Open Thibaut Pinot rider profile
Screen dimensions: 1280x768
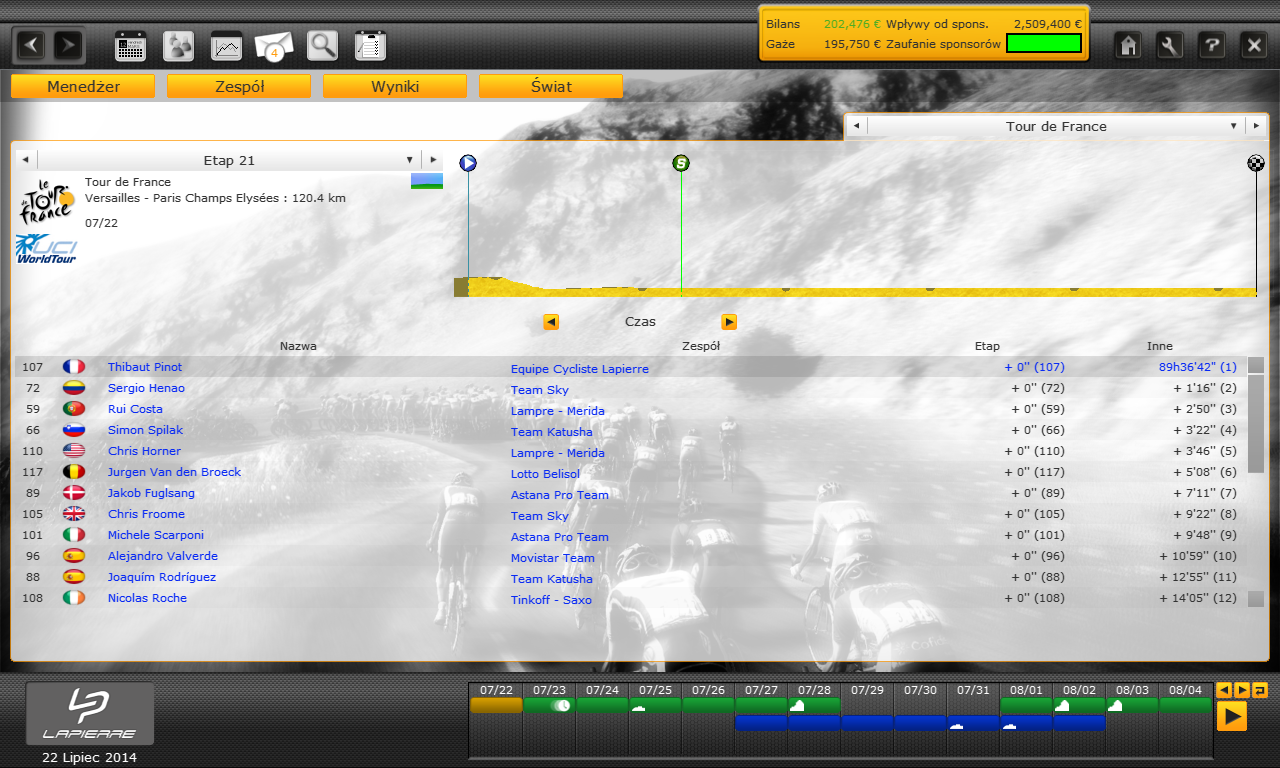[145, 367]
